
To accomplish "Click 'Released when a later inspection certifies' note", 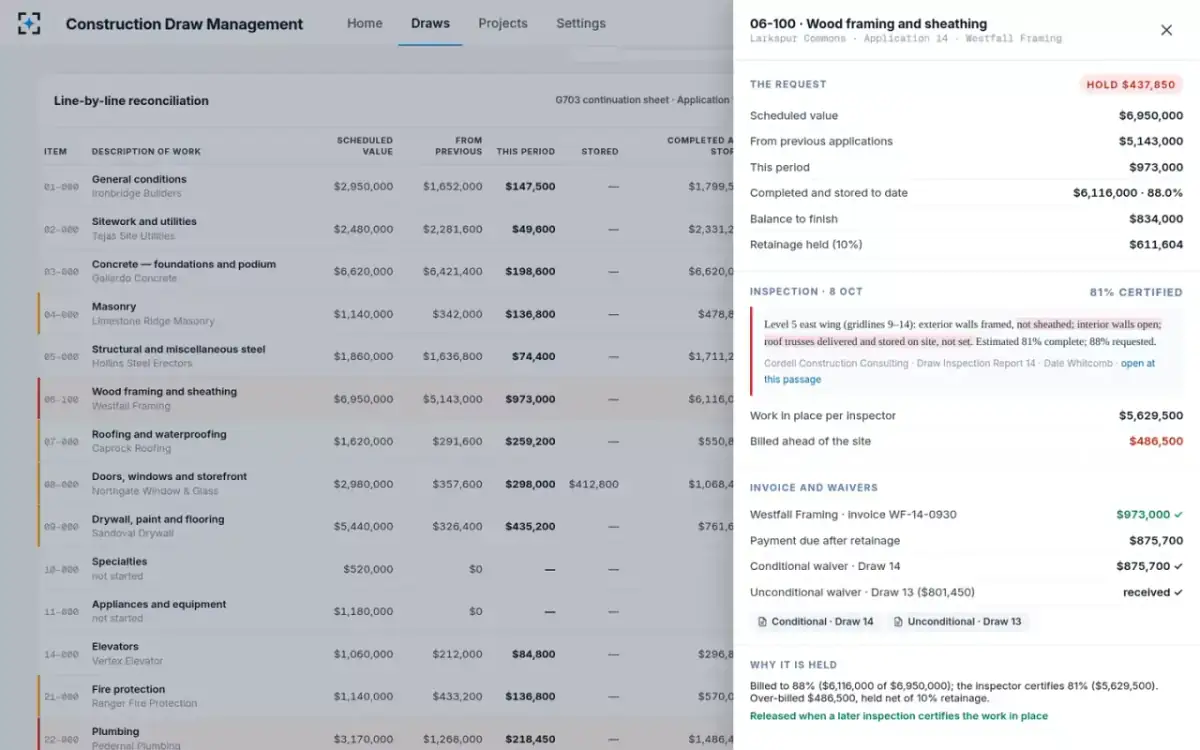I will coord(899,716).
